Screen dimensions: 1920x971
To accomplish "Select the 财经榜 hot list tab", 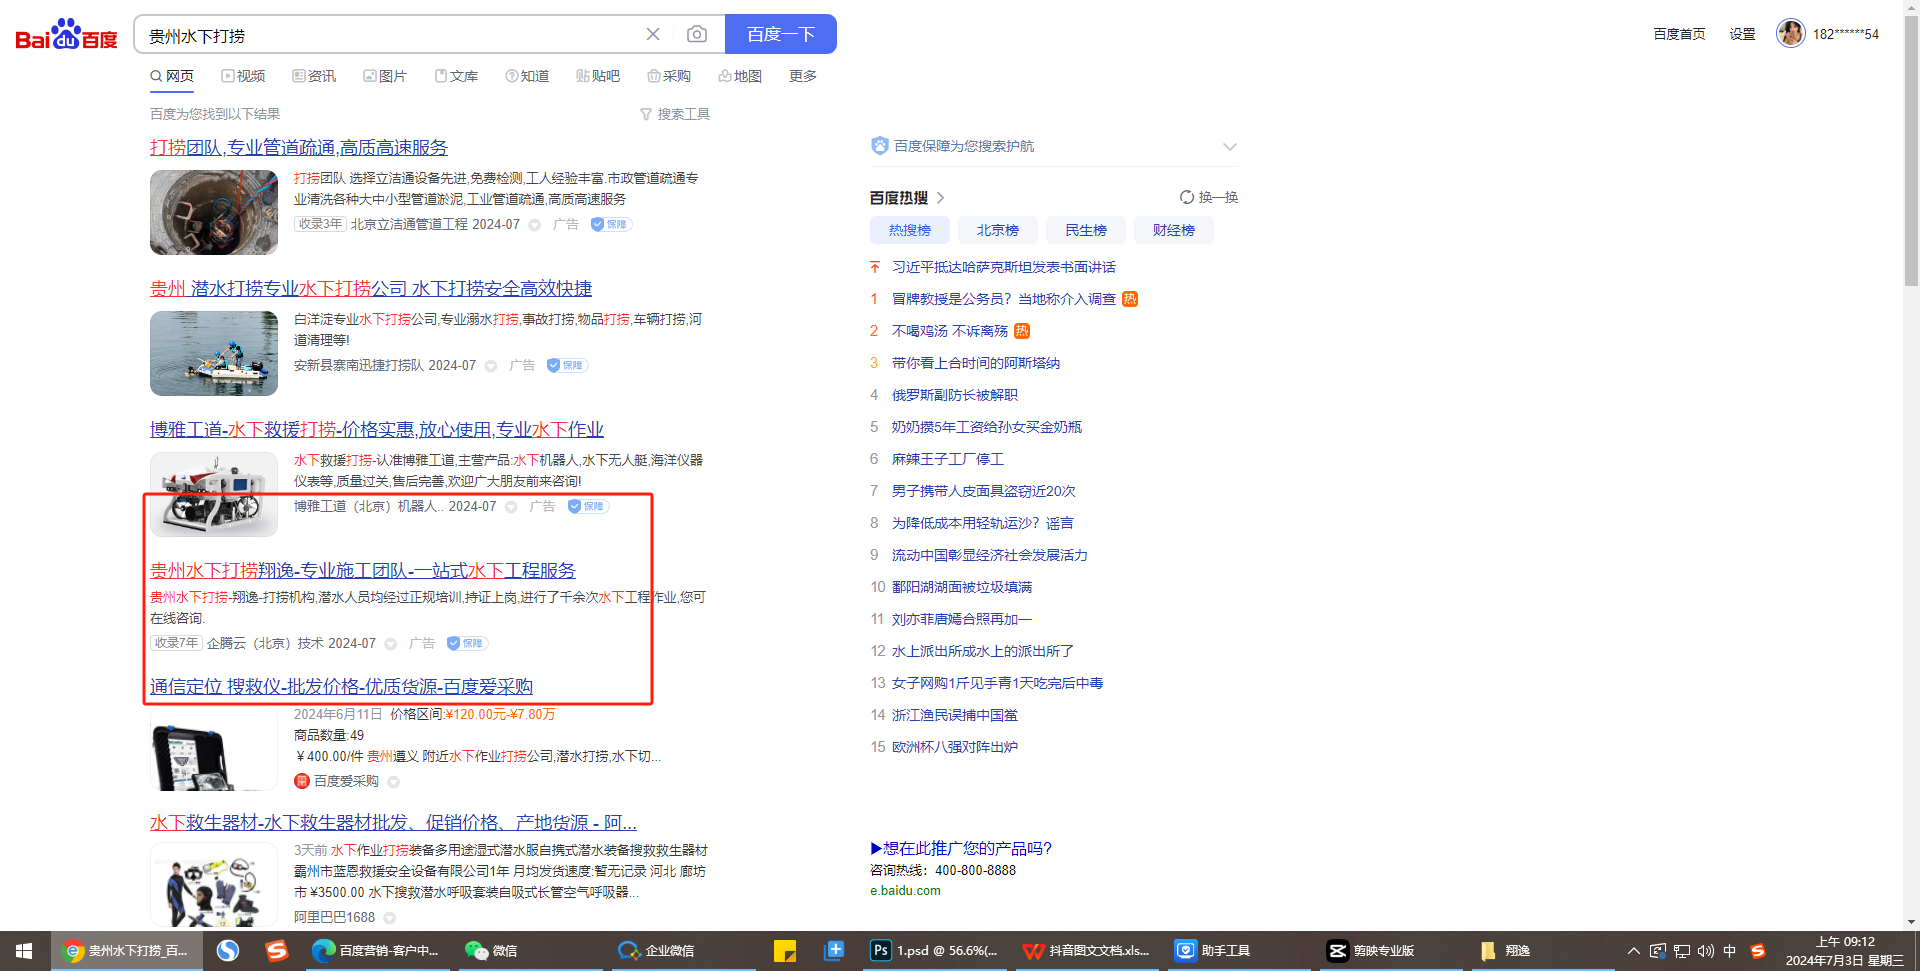I will click(x=1173, y=230).
